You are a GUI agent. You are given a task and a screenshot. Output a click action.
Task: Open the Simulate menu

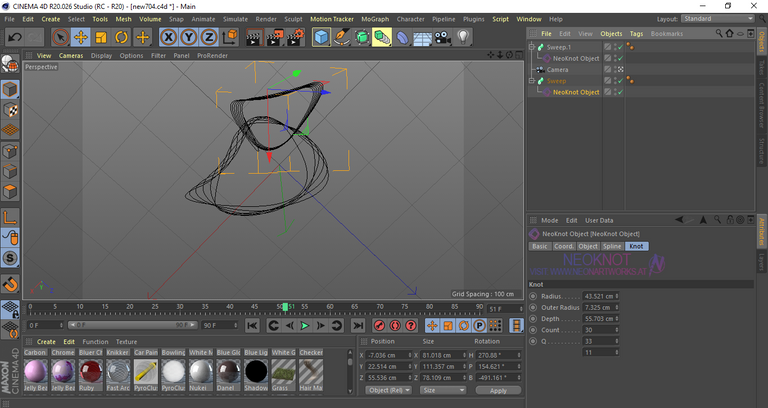point(235,19)
